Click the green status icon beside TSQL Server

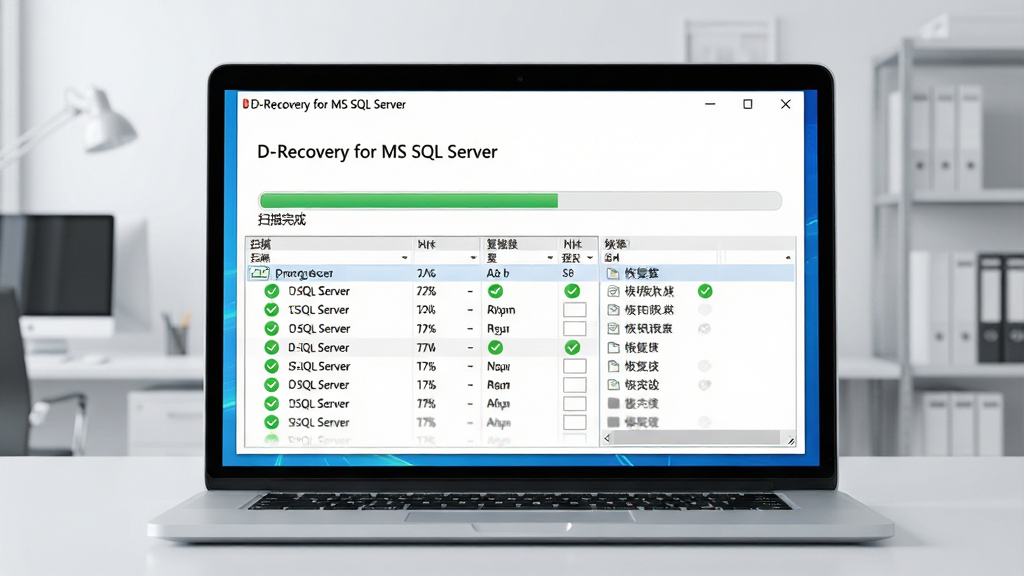pos(272,310)
